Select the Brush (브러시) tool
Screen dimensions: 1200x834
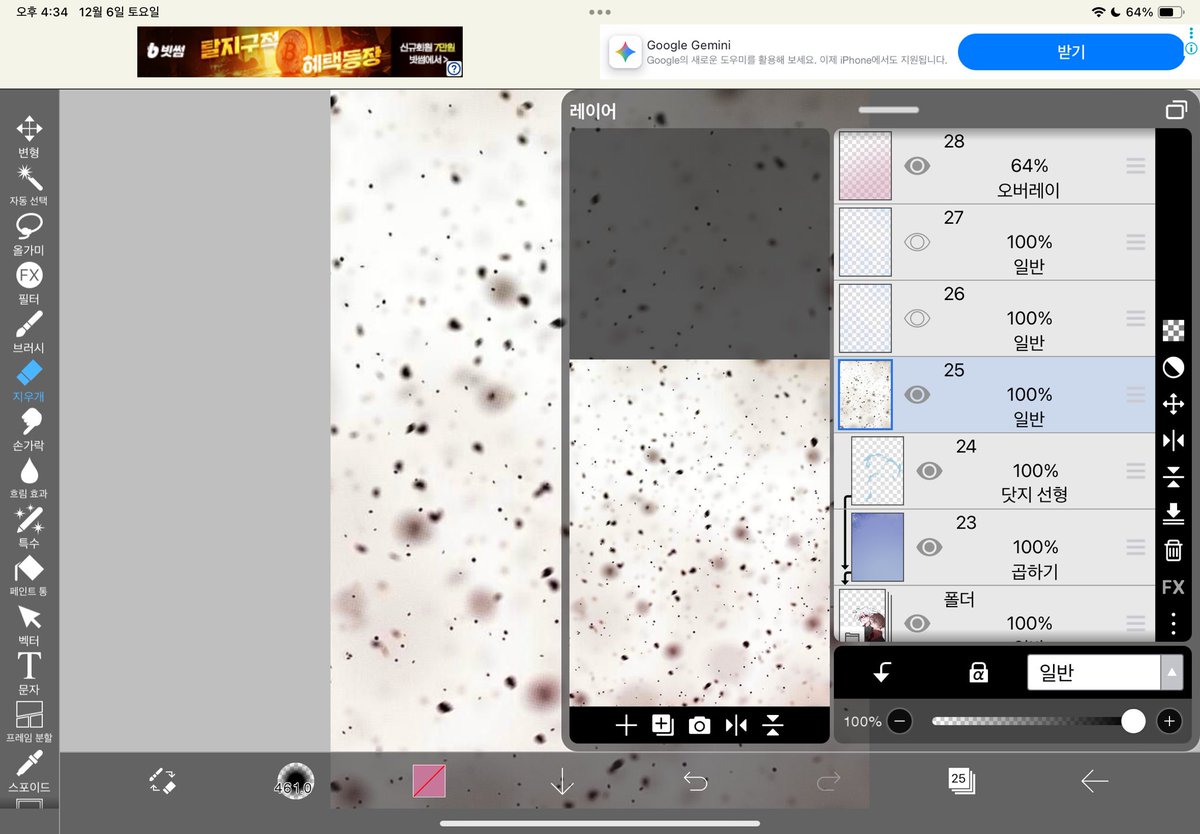[x=29, y=332]
